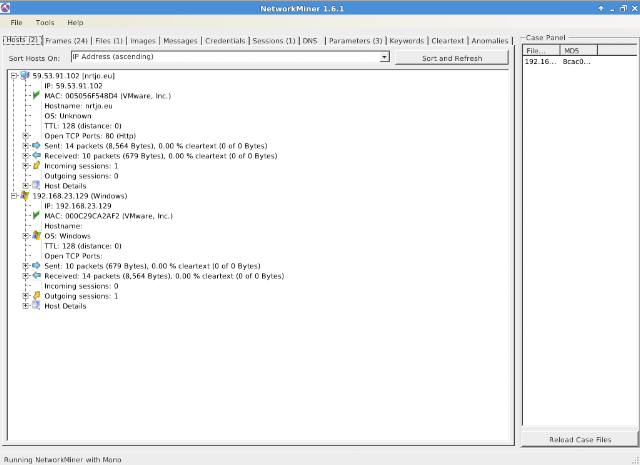Click the 8cac0... MD5 cell
The image size is (640, 465).
576,61
